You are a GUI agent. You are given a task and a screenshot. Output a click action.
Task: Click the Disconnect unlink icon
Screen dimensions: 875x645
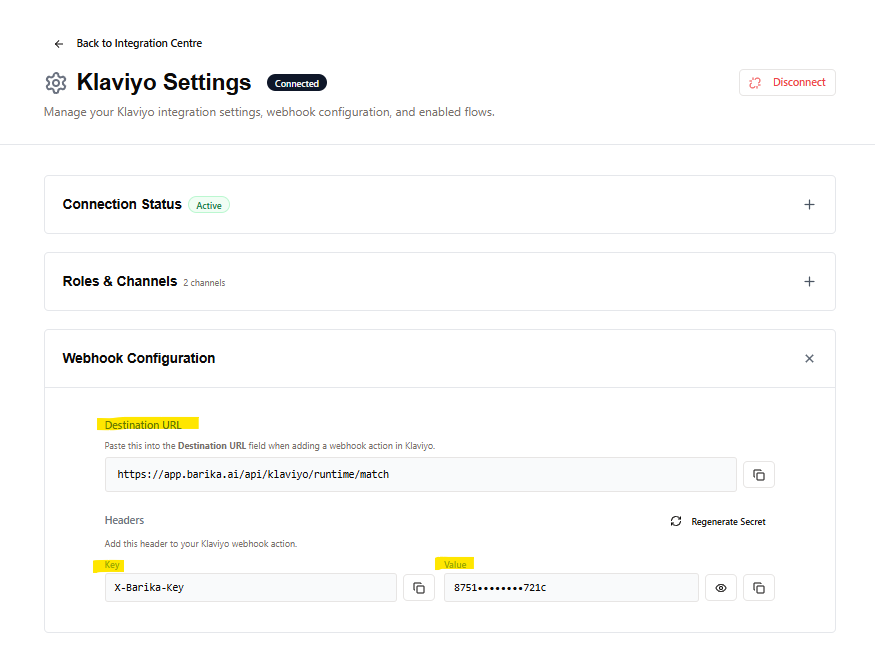coord(756,83)
